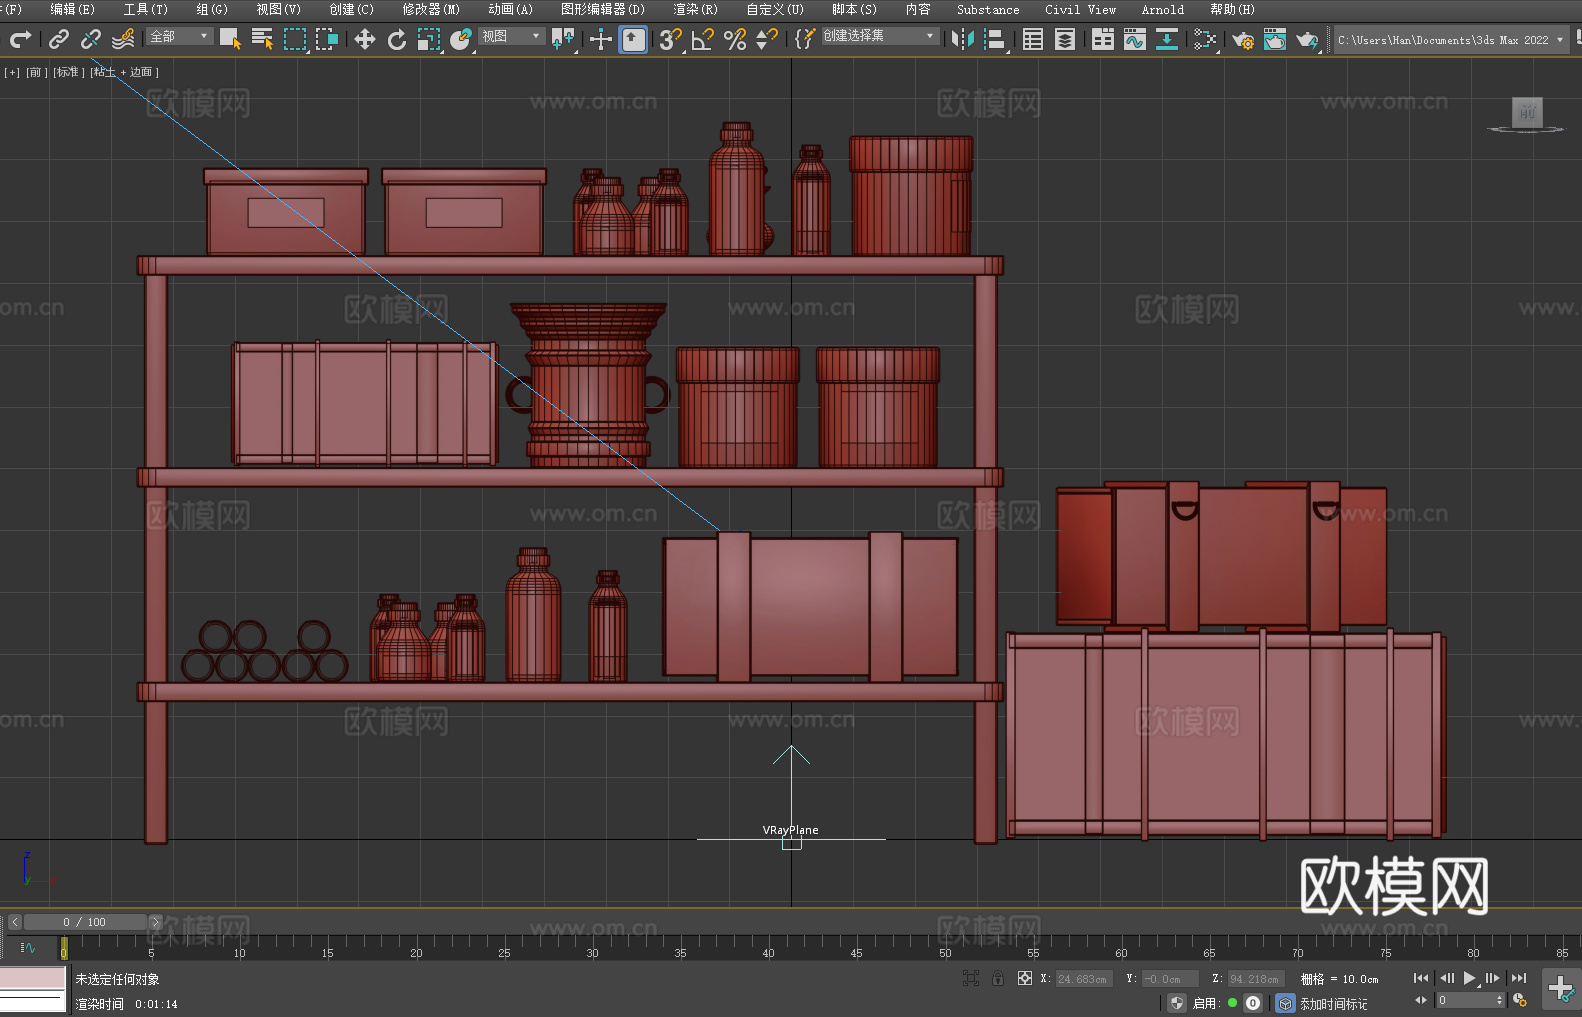
Task: Open the 工具(T) menu
Action: [x=146, y=9]
